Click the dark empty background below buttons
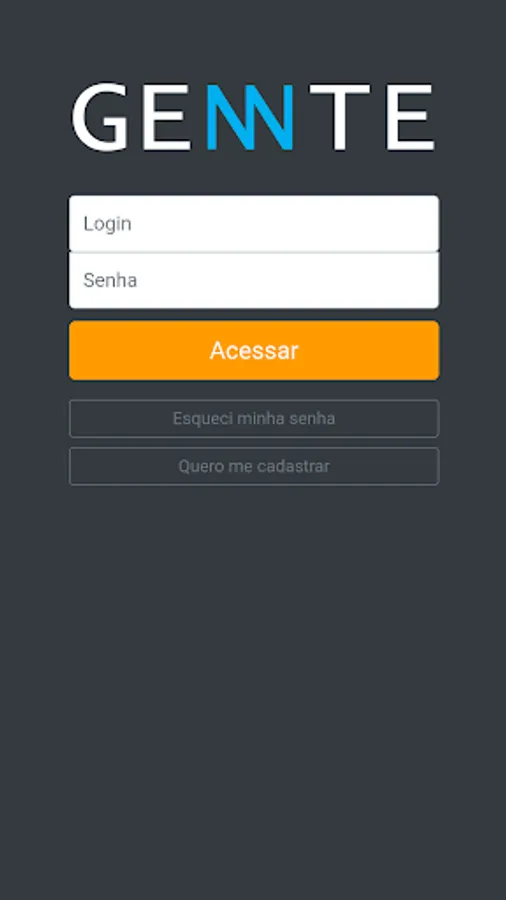506x900 pixels. [x=253, y=689]
